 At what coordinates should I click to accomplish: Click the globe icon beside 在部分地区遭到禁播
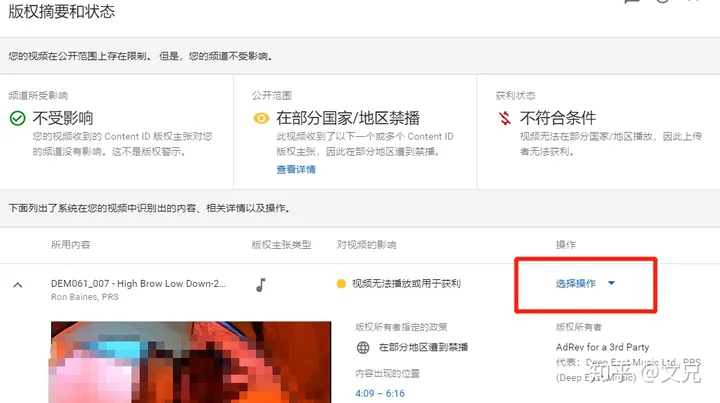click(x=363, y=347)
